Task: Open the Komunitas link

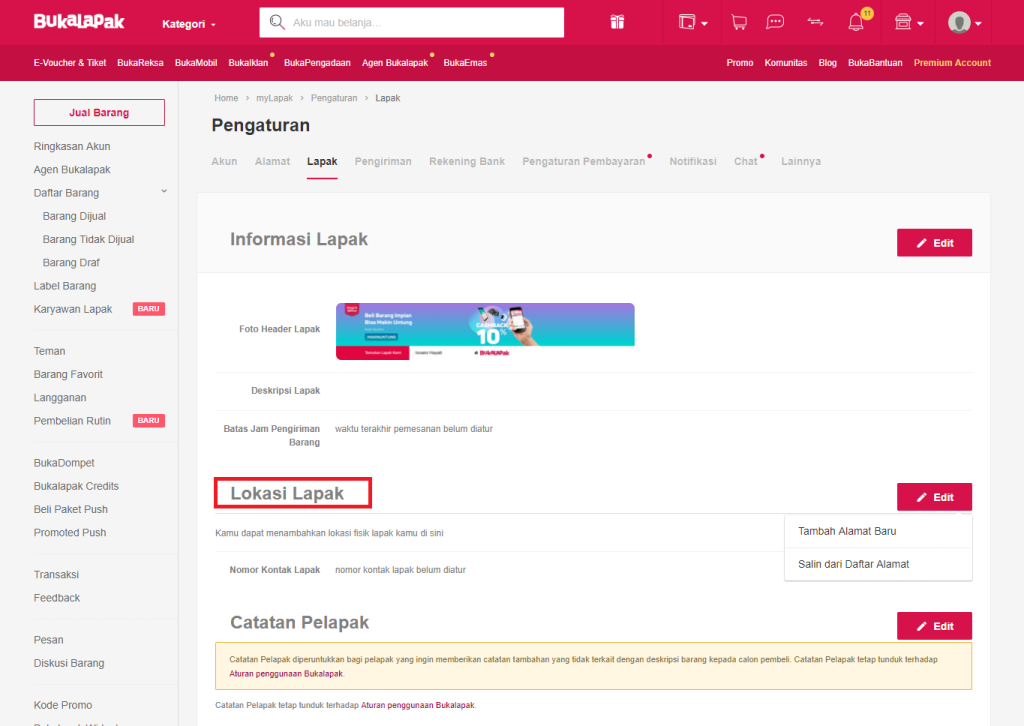Action: pos(786,63)
